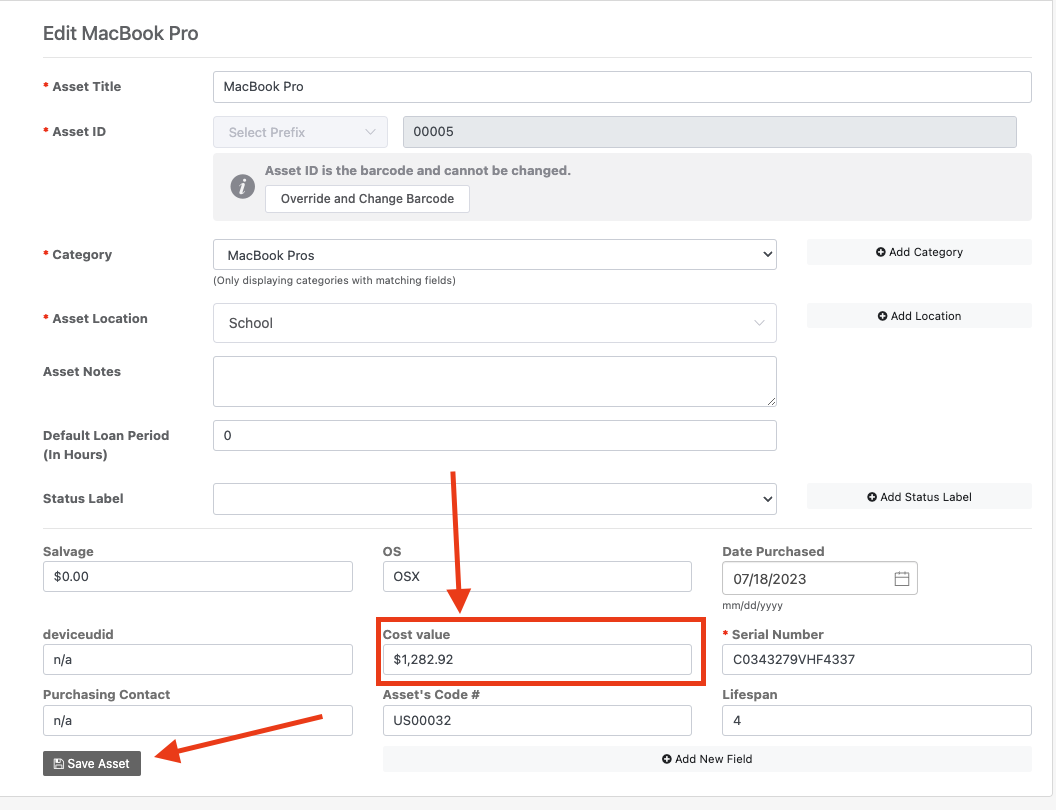Click the OS input field

(537, 576)
